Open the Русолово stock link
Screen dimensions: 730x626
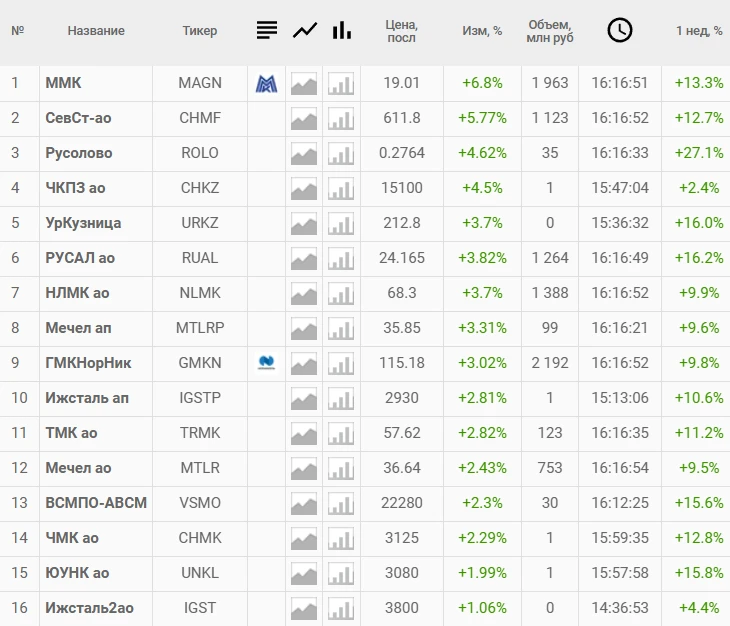coord(79,153)
